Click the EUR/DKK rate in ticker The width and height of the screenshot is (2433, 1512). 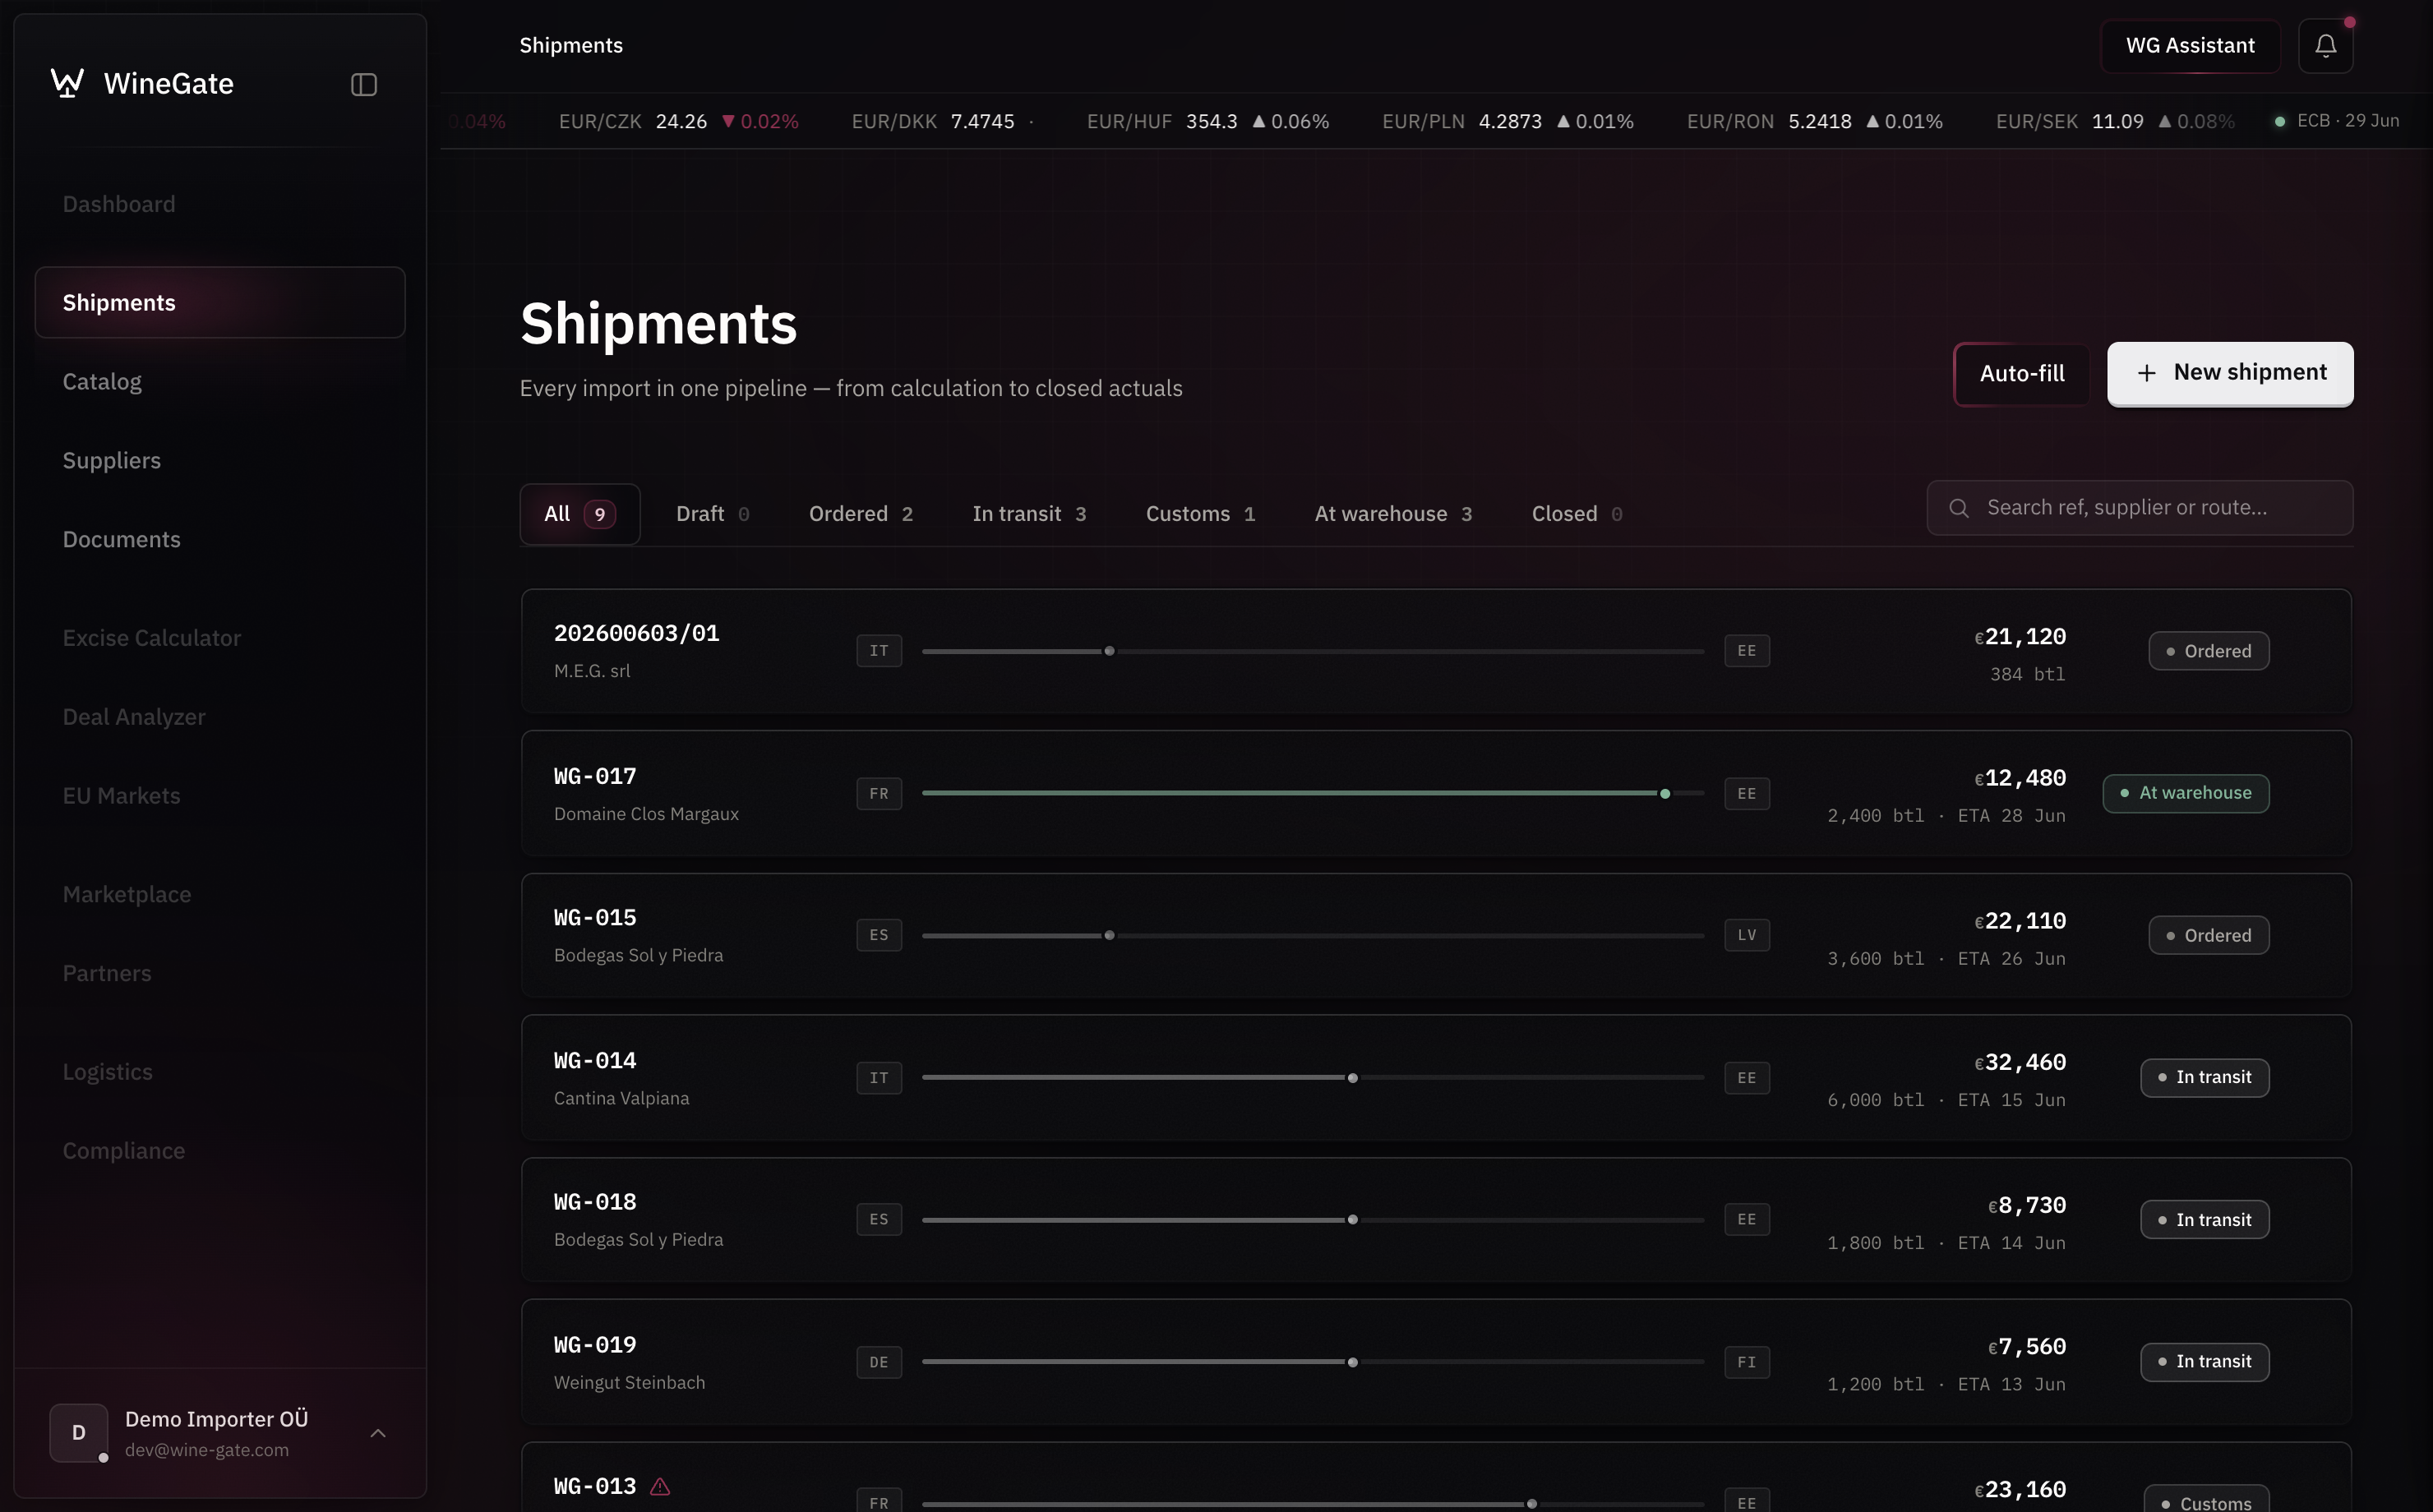(943, 121)
